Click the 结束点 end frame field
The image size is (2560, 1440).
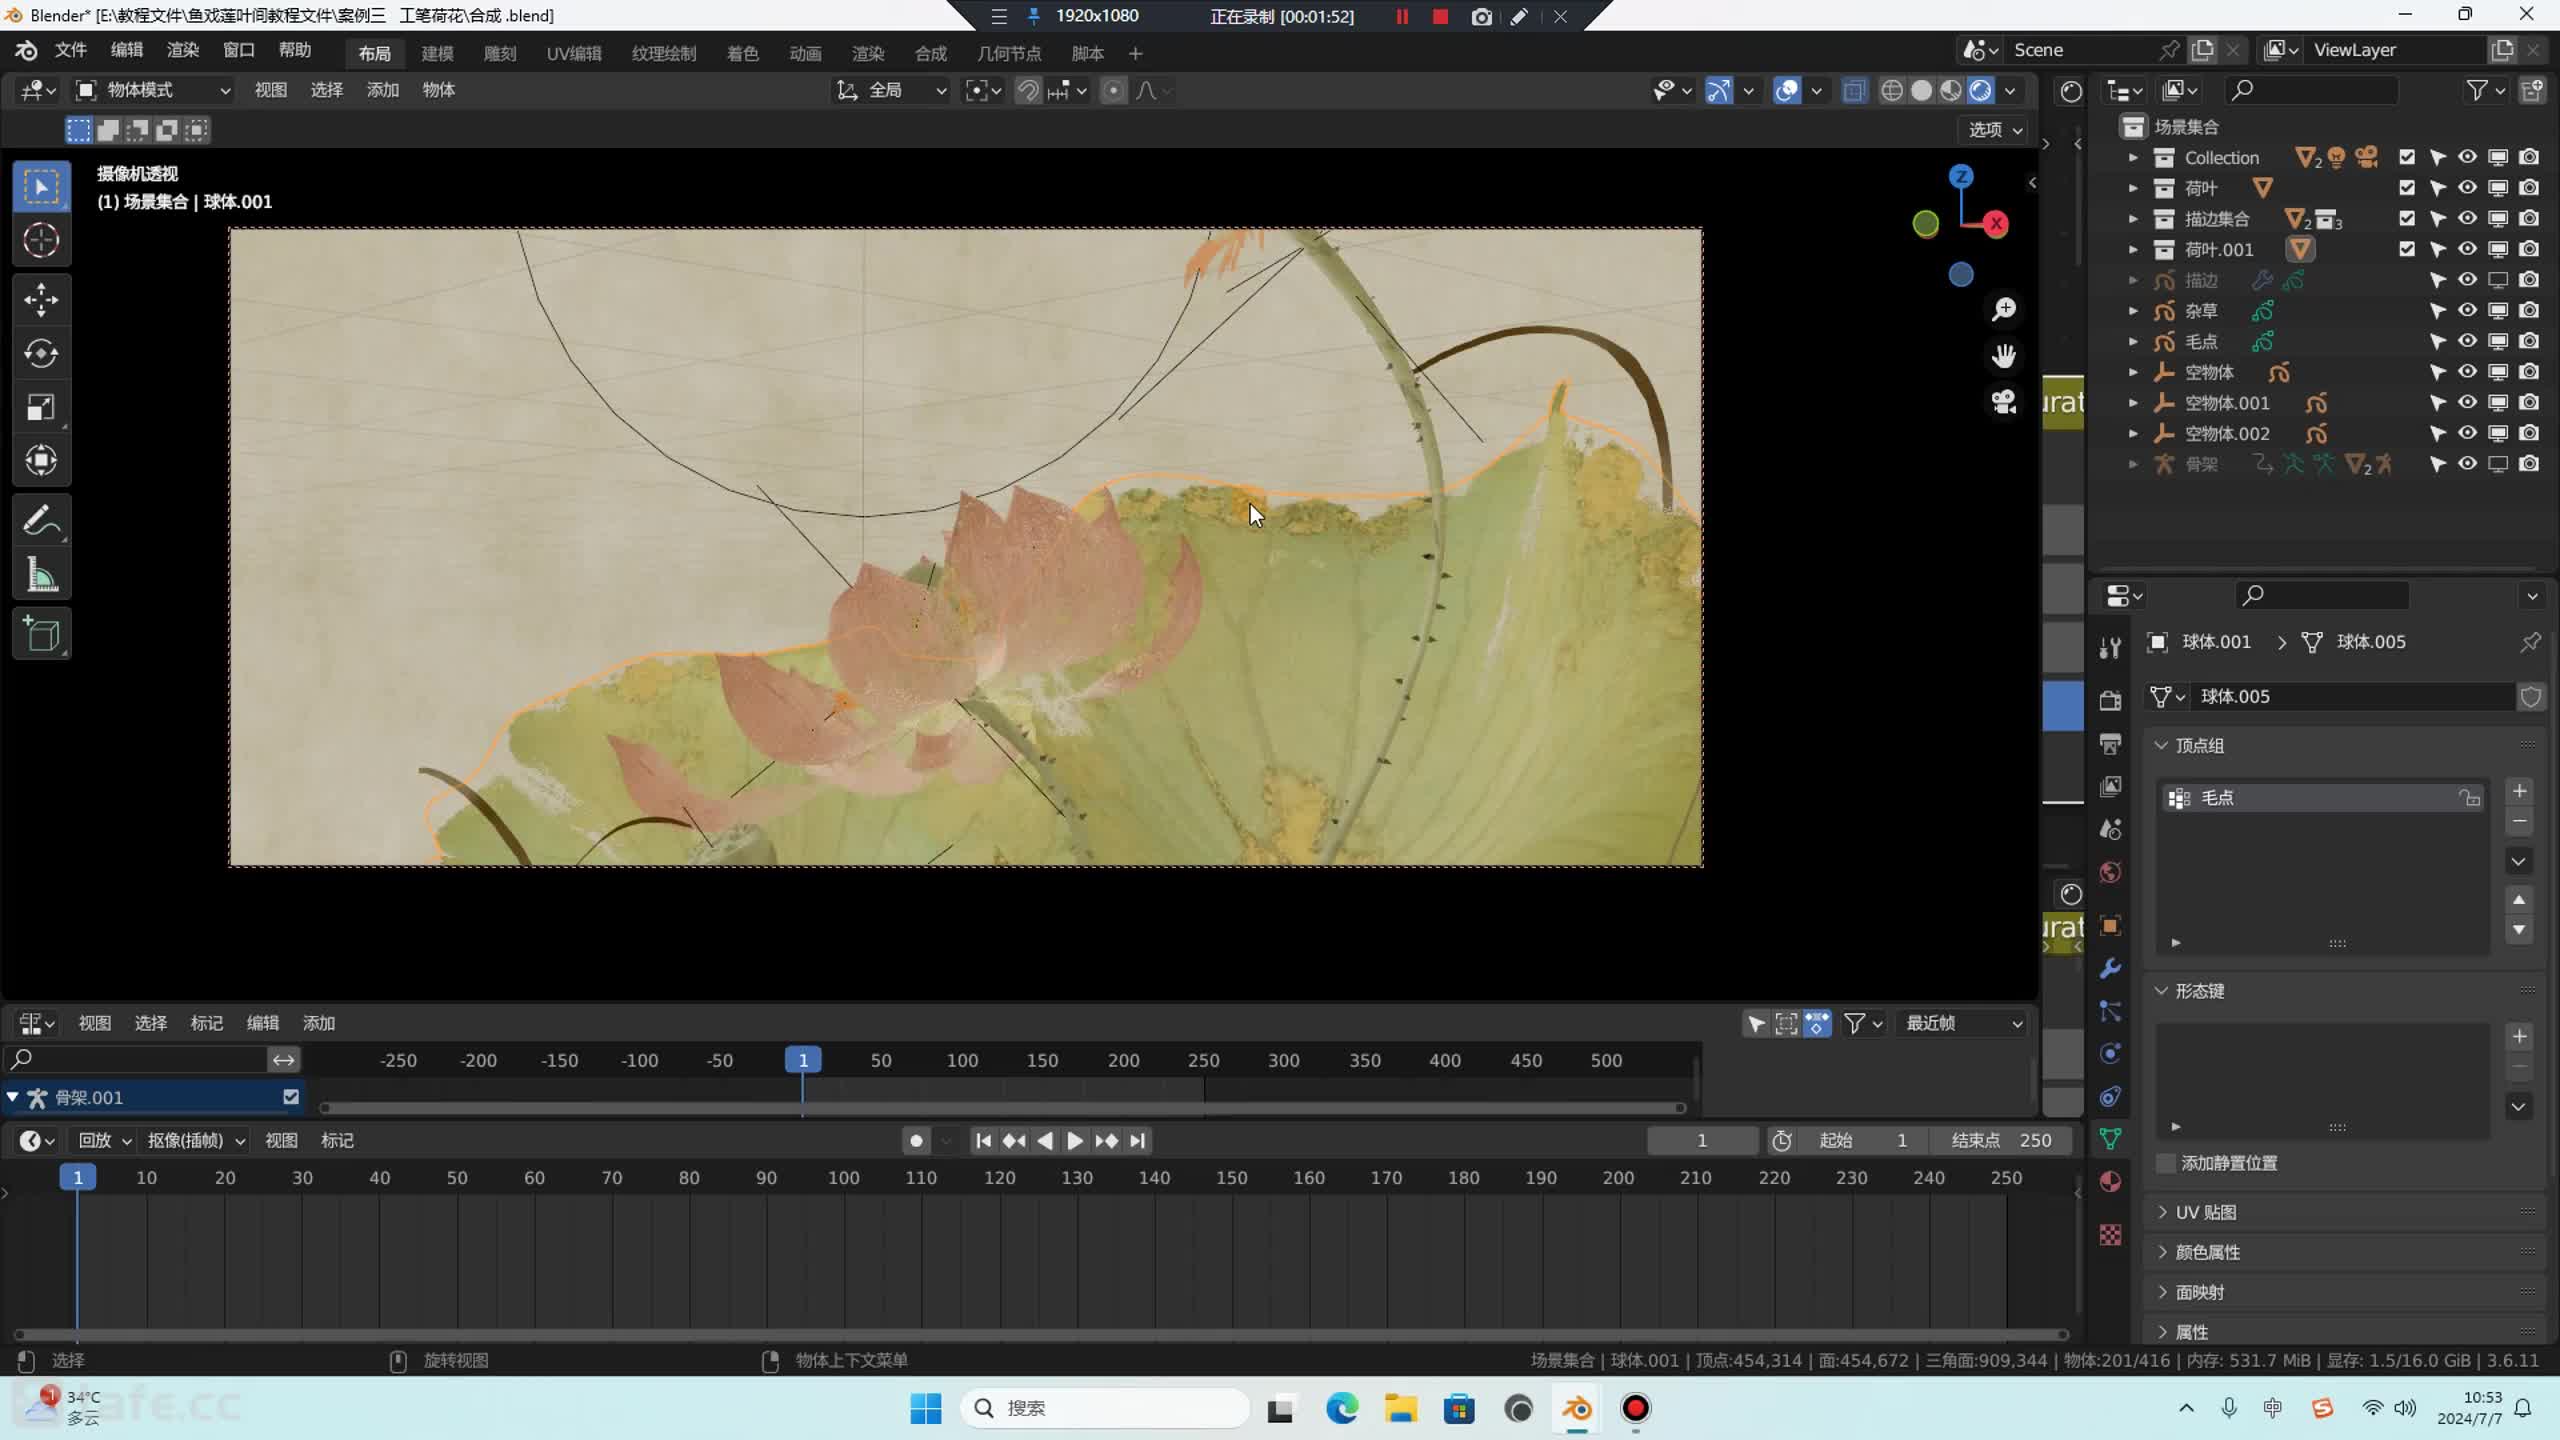click(2003, 1141)
